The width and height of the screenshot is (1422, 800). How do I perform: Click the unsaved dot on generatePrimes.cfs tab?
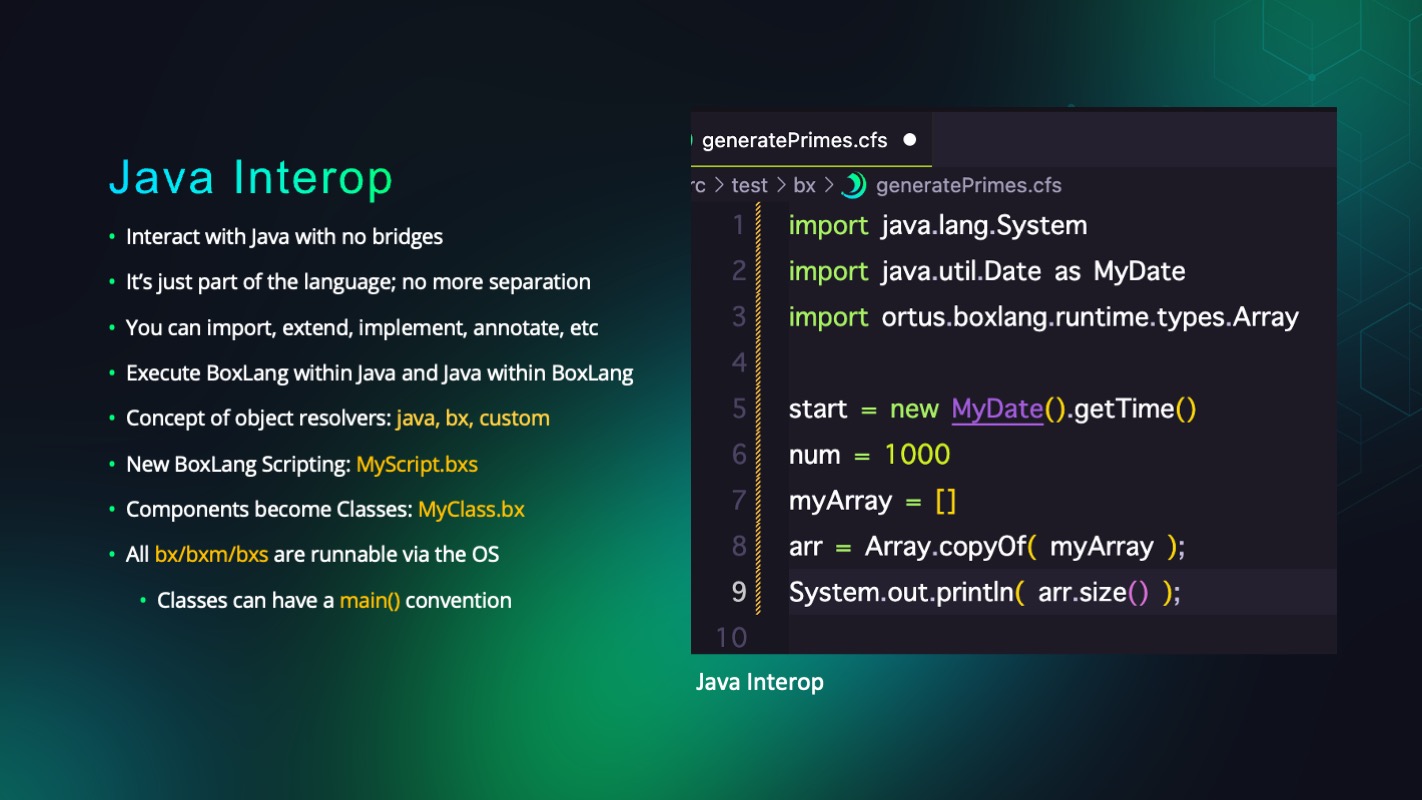pyautogui.click(x=910, y=140)
